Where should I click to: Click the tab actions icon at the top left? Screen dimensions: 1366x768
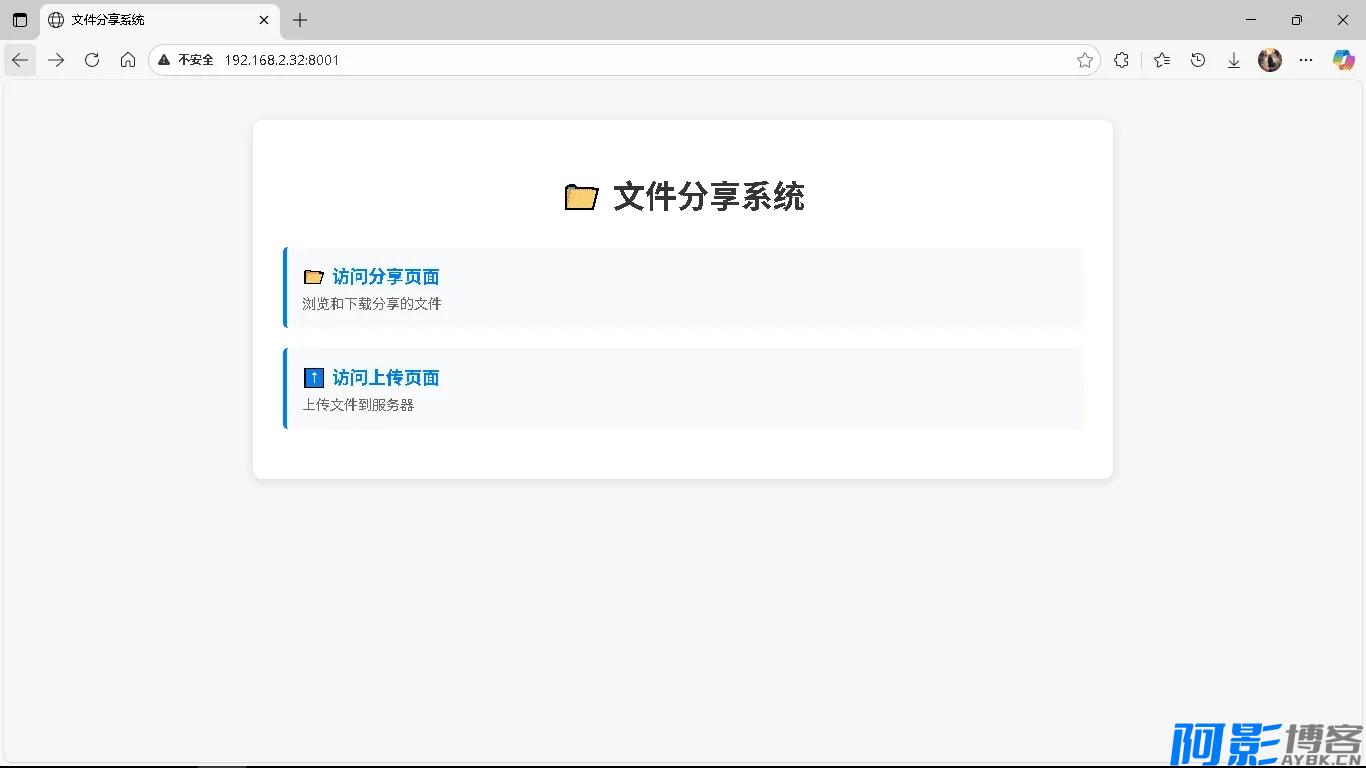(x=19, y=20)
